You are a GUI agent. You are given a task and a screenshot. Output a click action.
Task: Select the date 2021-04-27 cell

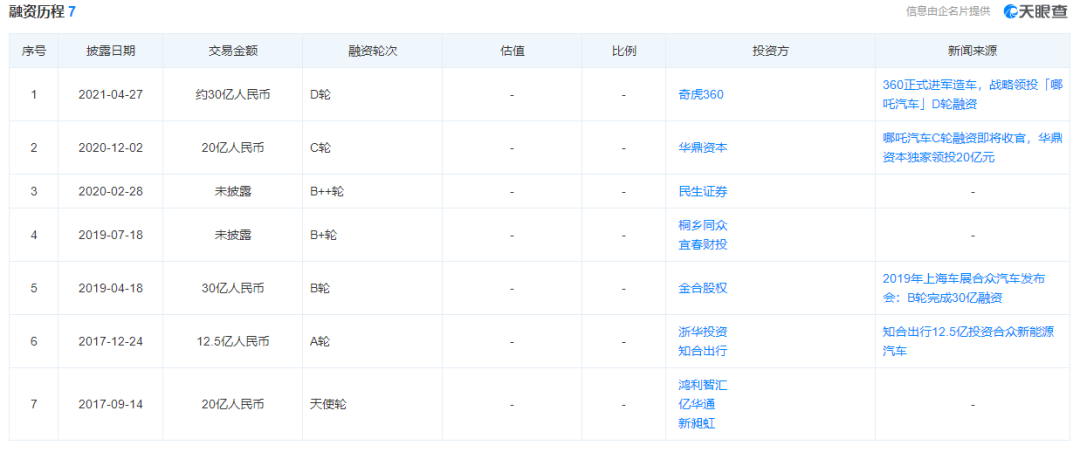click(110, 94)
